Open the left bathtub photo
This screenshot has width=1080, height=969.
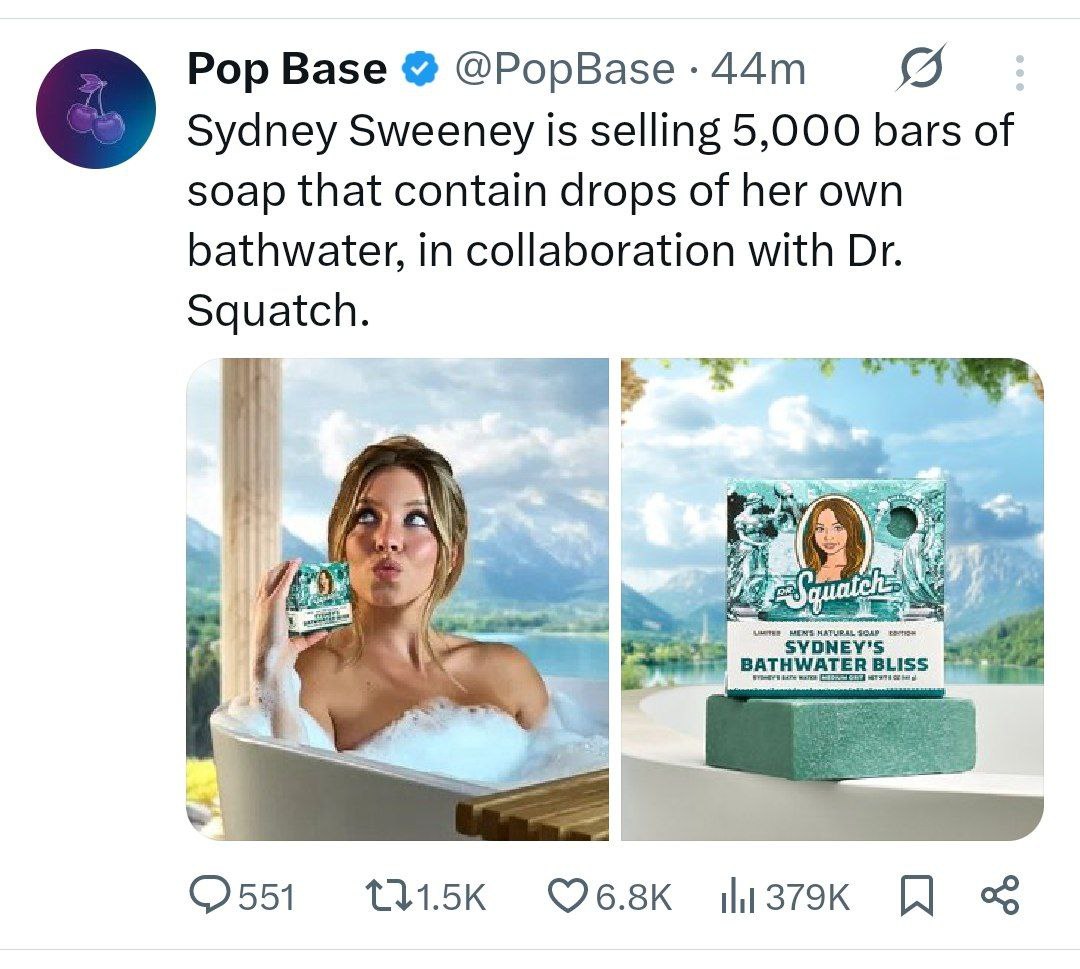[398, 598]
